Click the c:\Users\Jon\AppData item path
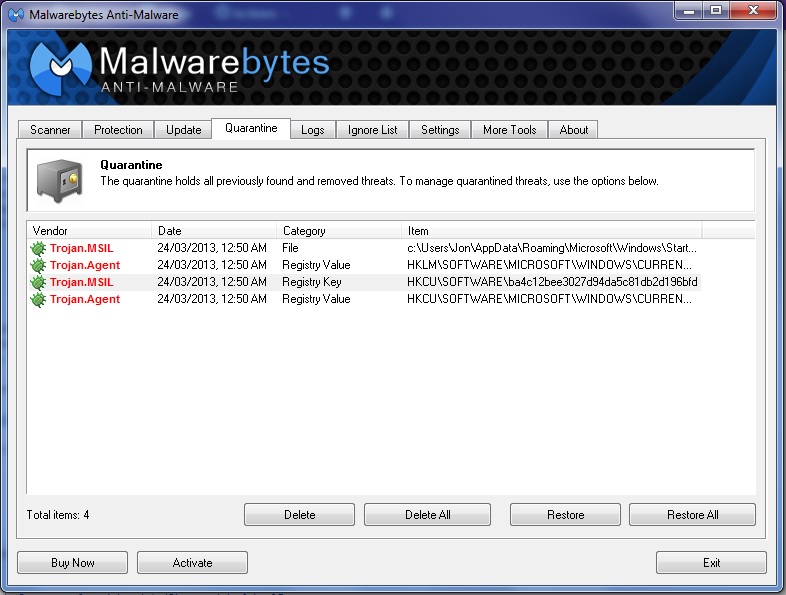 tap(552, 248)
